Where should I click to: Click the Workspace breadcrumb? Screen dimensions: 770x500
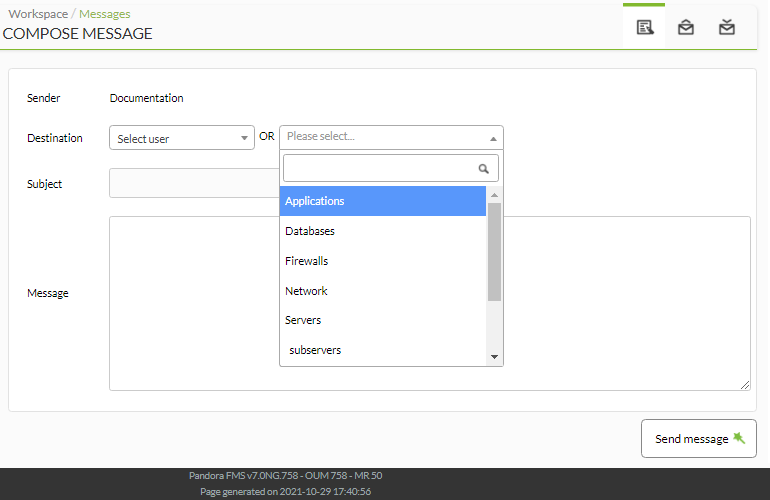tap(38, 14)
